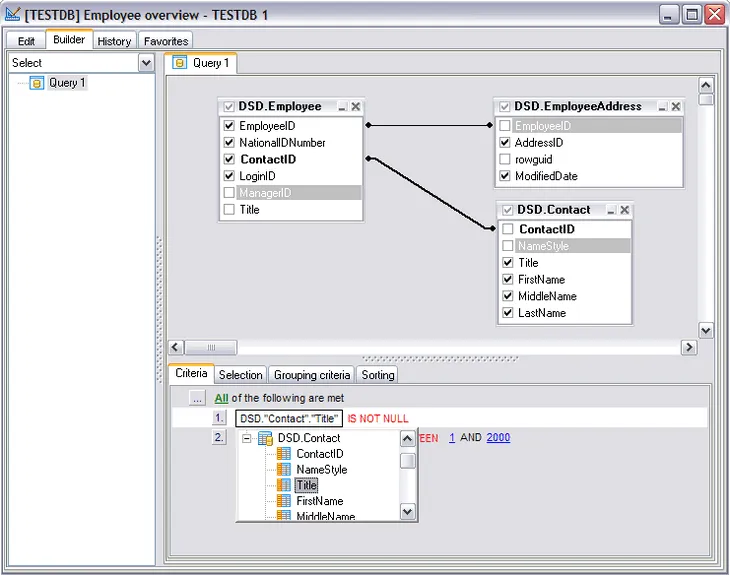Select the FirstName column icon in dropdown list

tap(284, 501)
